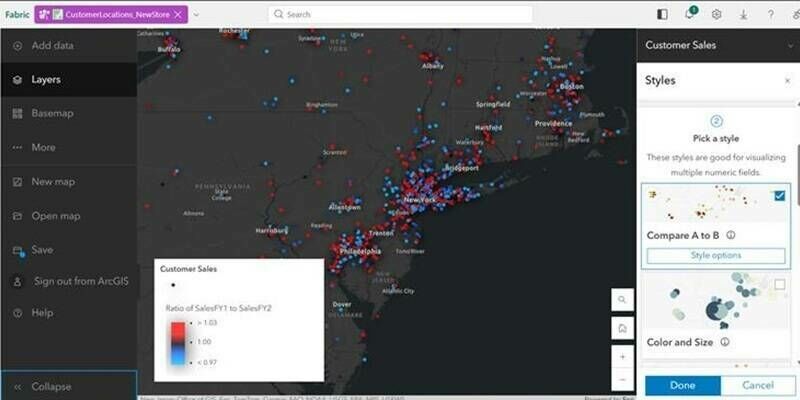
Task: Click Open map in sidebar
Action: 68,216
